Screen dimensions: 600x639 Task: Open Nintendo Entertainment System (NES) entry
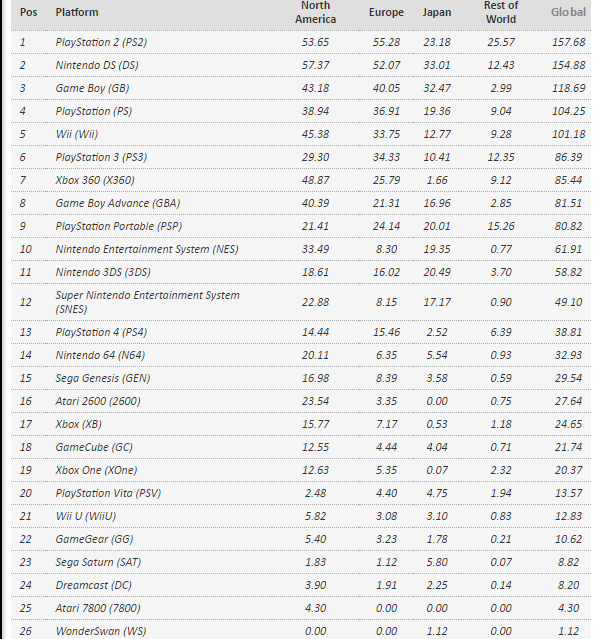[147, 249]
